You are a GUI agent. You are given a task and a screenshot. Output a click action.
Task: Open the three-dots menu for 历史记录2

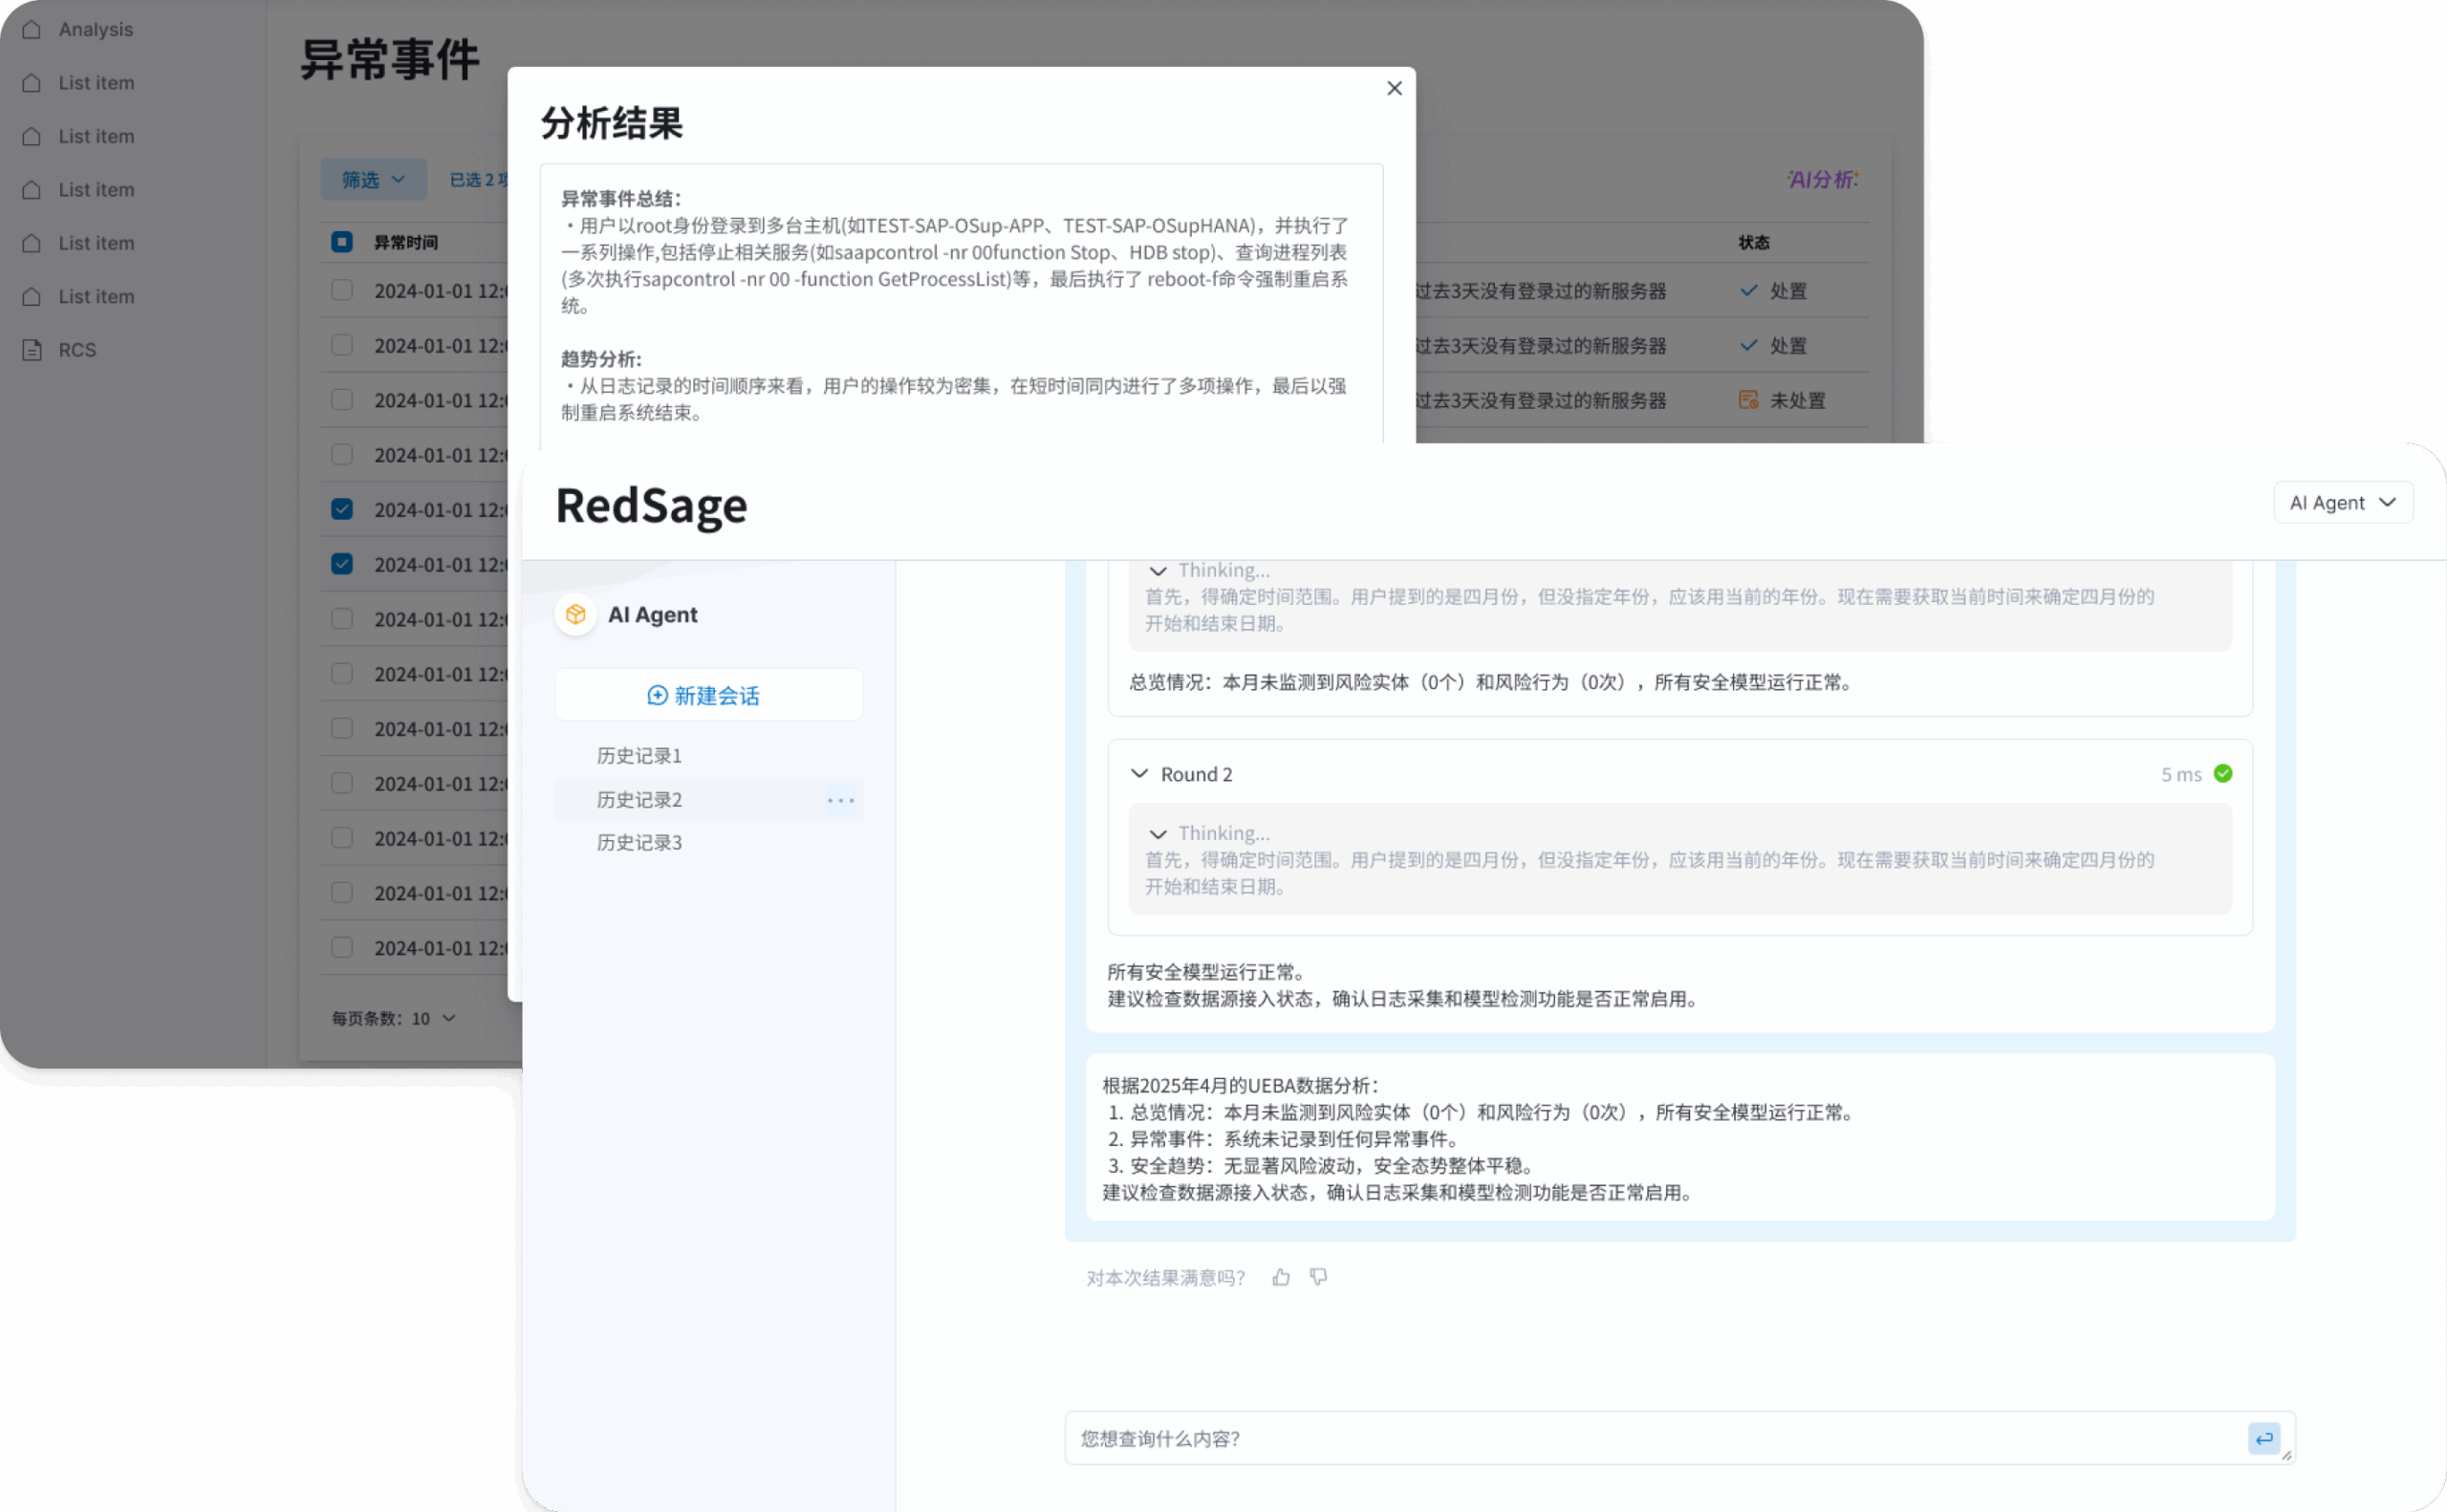click(840, 800)
